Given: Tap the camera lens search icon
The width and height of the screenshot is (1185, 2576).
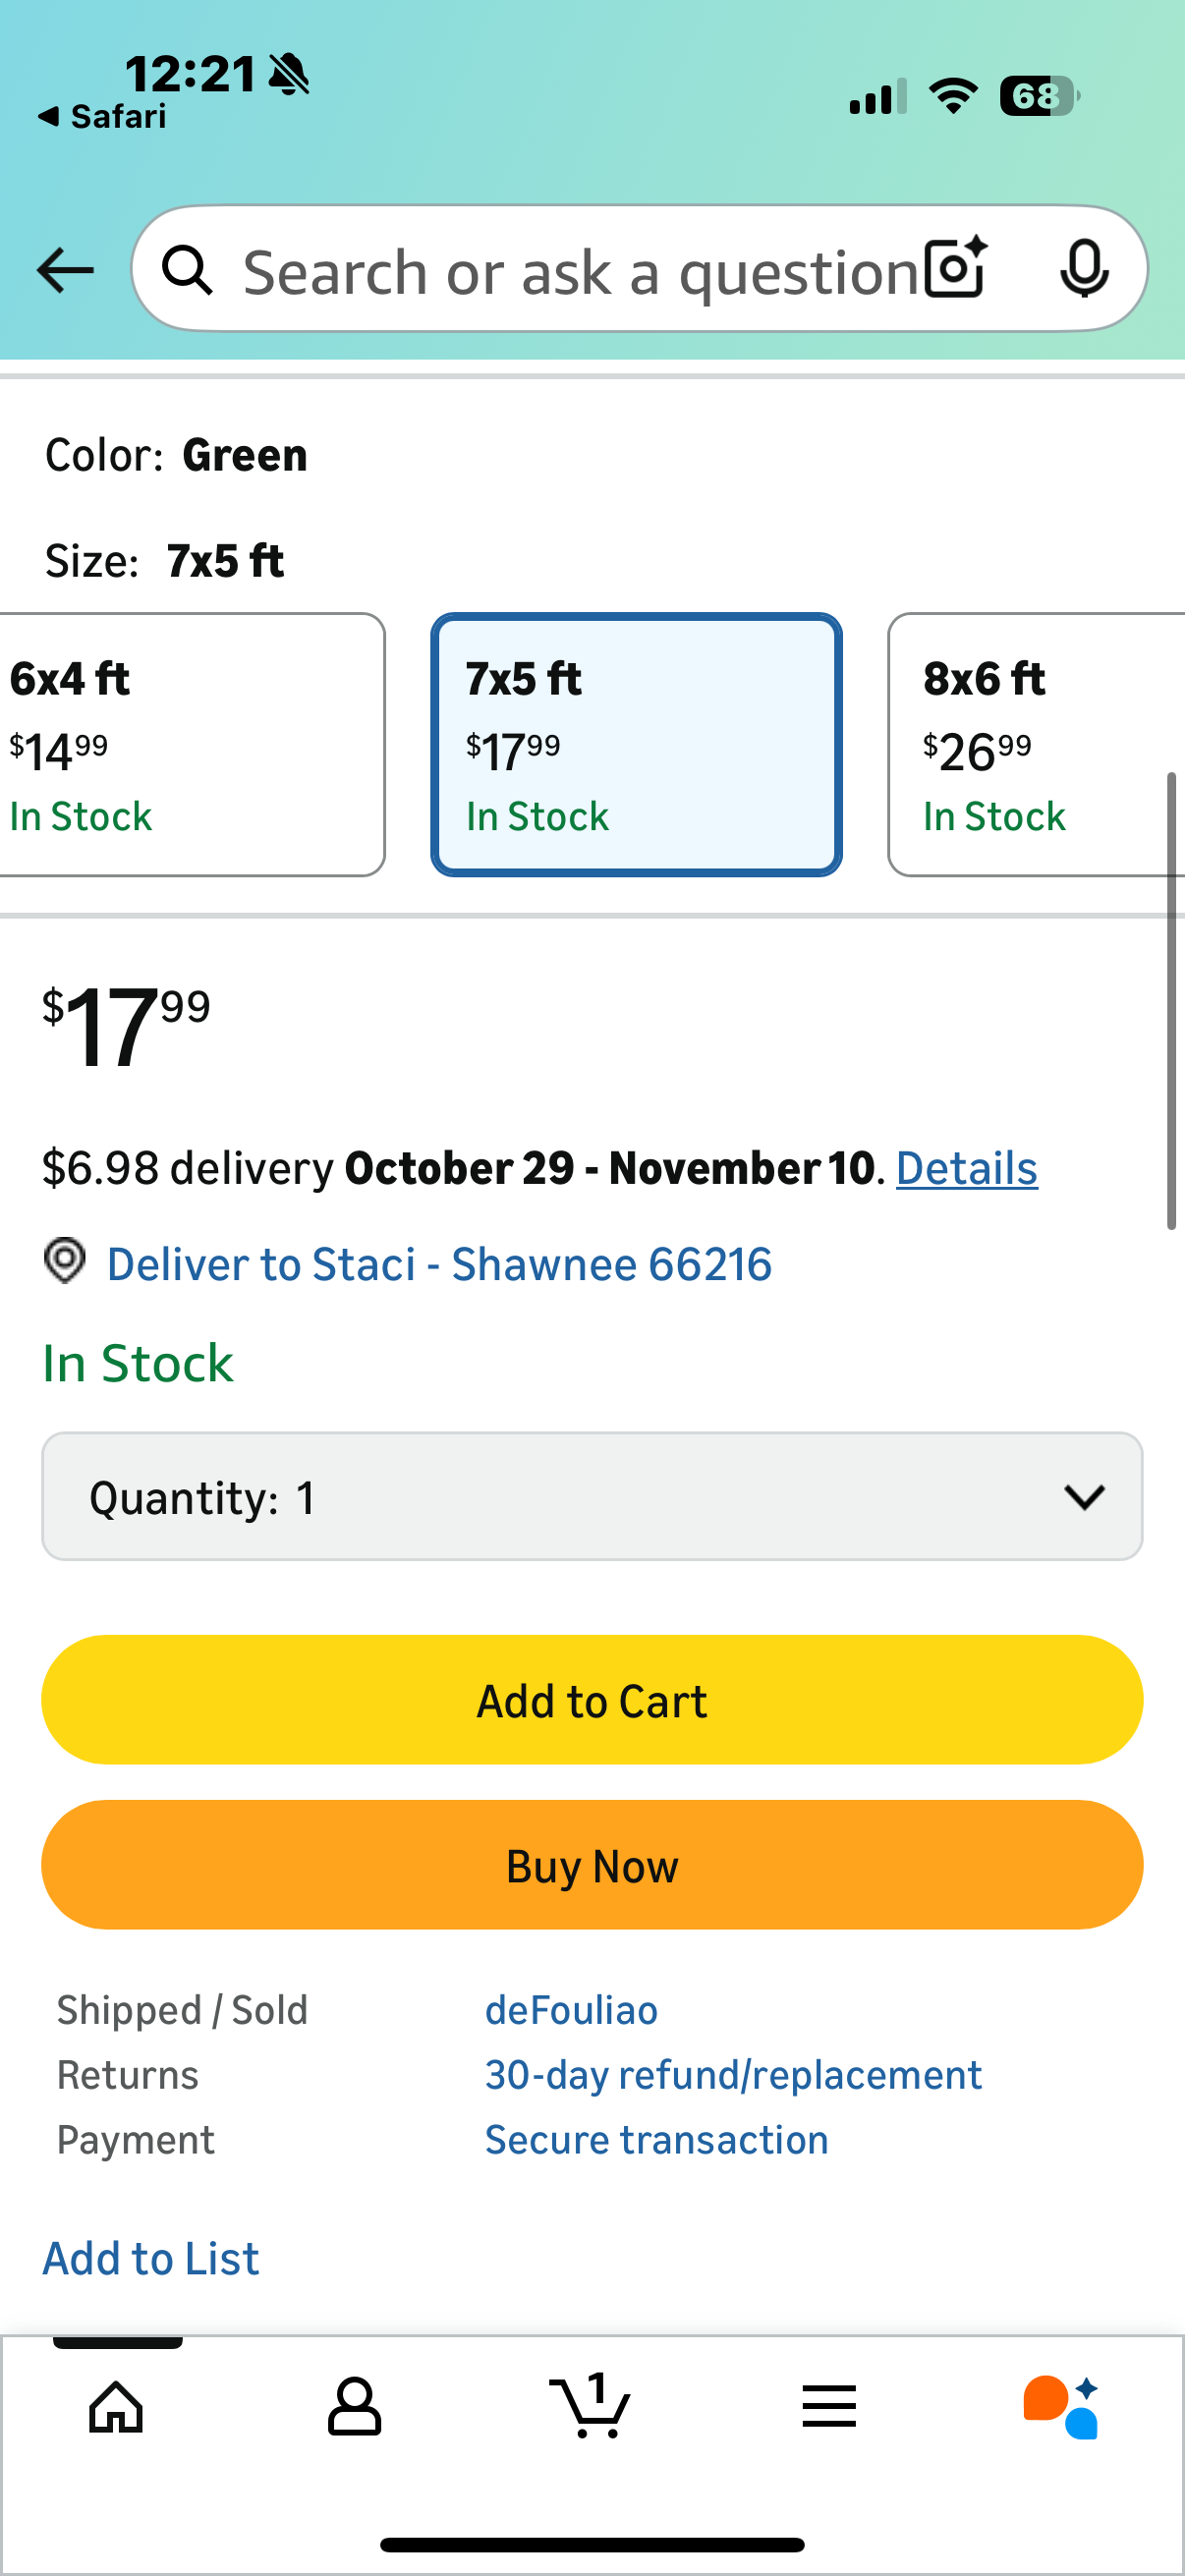Looking at the screenshot, I should pyautogui.click(x=955, y=268).
